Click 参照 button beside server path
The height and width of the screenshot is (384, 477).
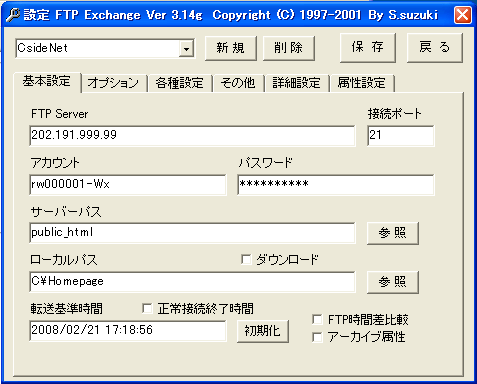click(x=393, y=233)
